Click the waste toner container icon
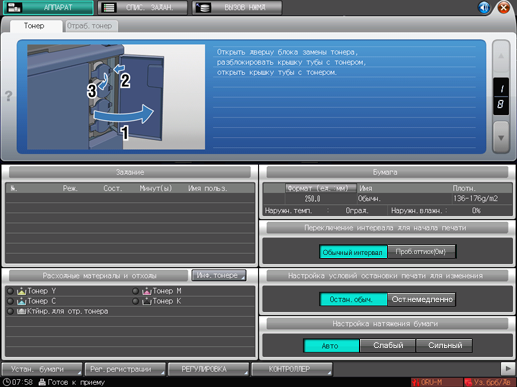 [x=21, y=311]
